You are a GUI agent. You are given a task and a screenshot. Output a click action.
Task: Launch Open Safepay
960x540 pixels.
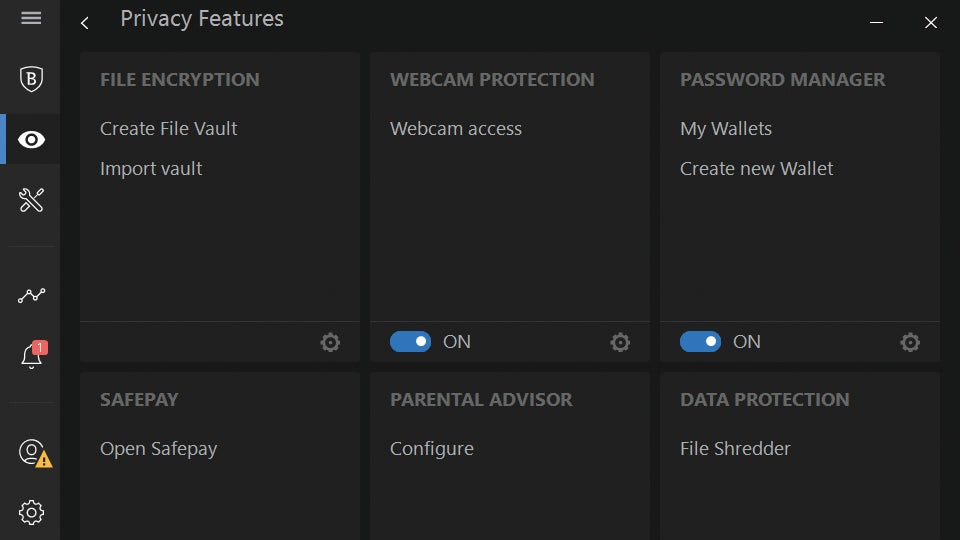pos(158,449)
